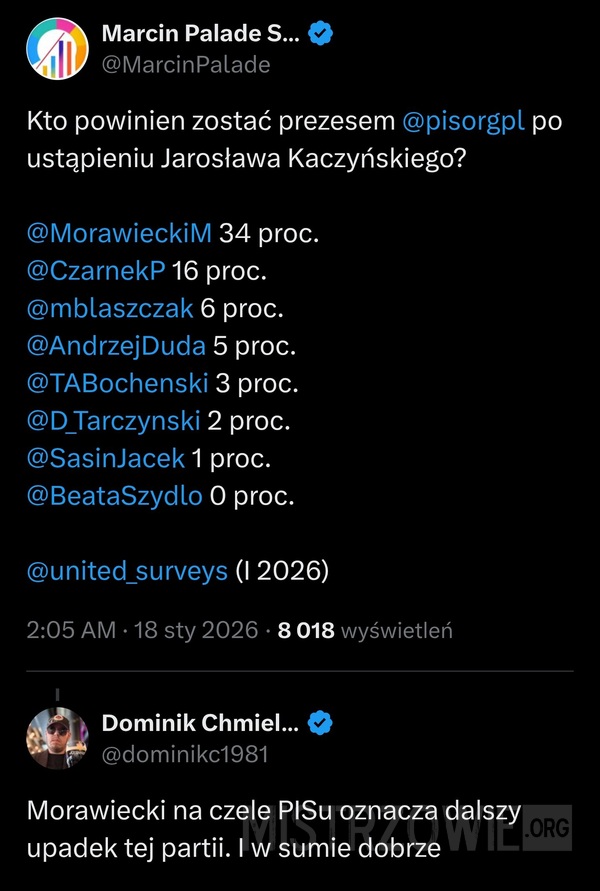The image size is (600, 891).
Task: Click the verified badge next to Marcin Palade
Action: coord(320,35)
